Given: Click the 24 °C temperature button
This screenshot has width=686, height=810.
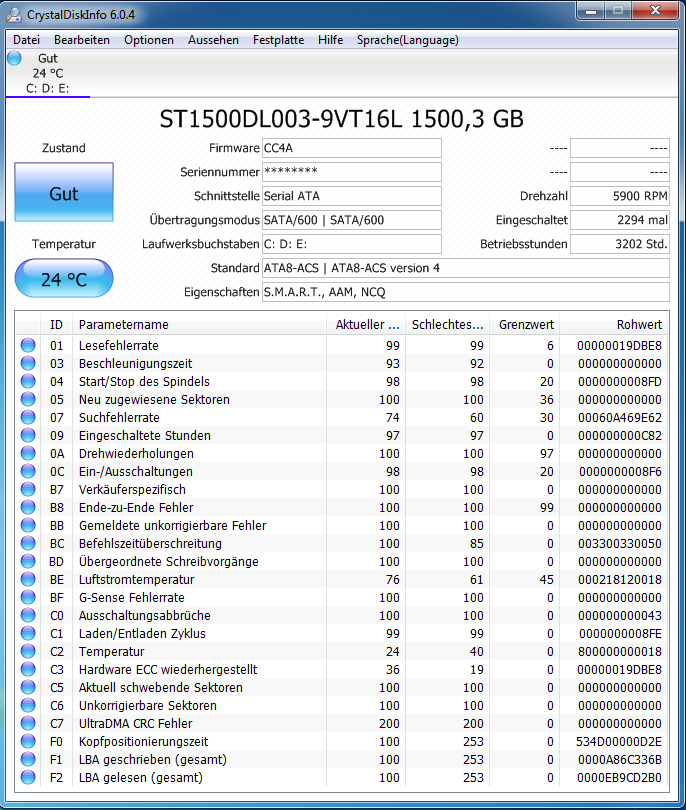Looking at the screenshot, I should (x=64, y=279).
